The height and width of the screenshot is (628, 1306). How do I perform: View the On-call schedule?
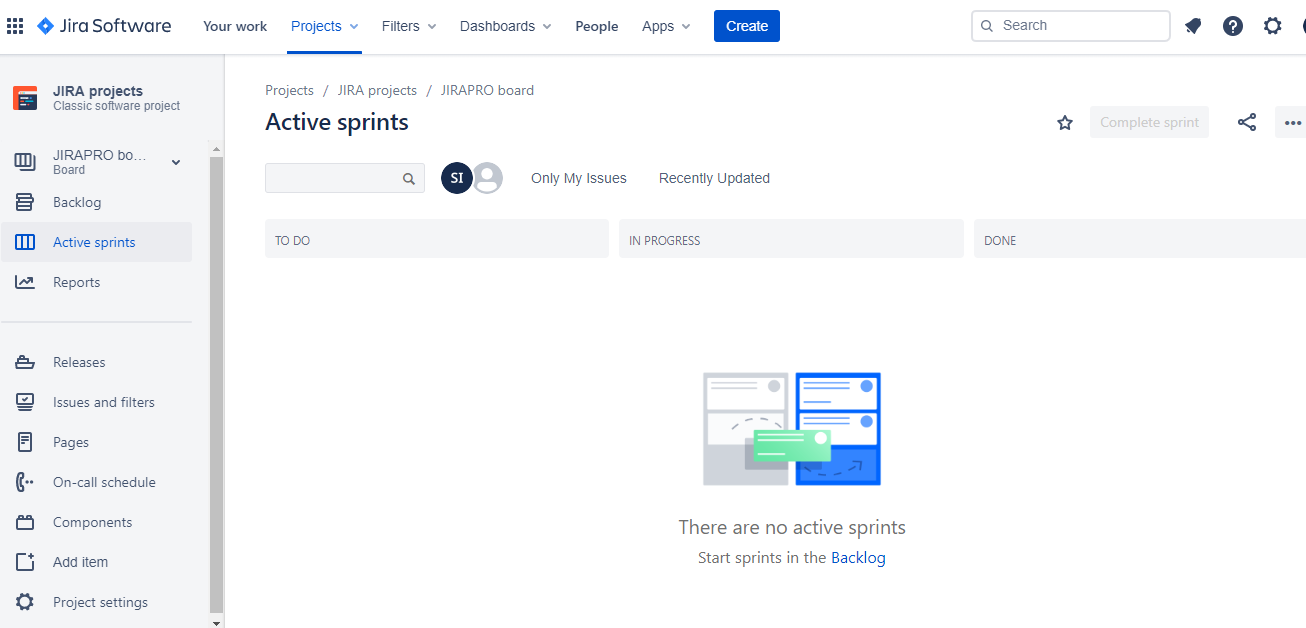click(104, 481)
